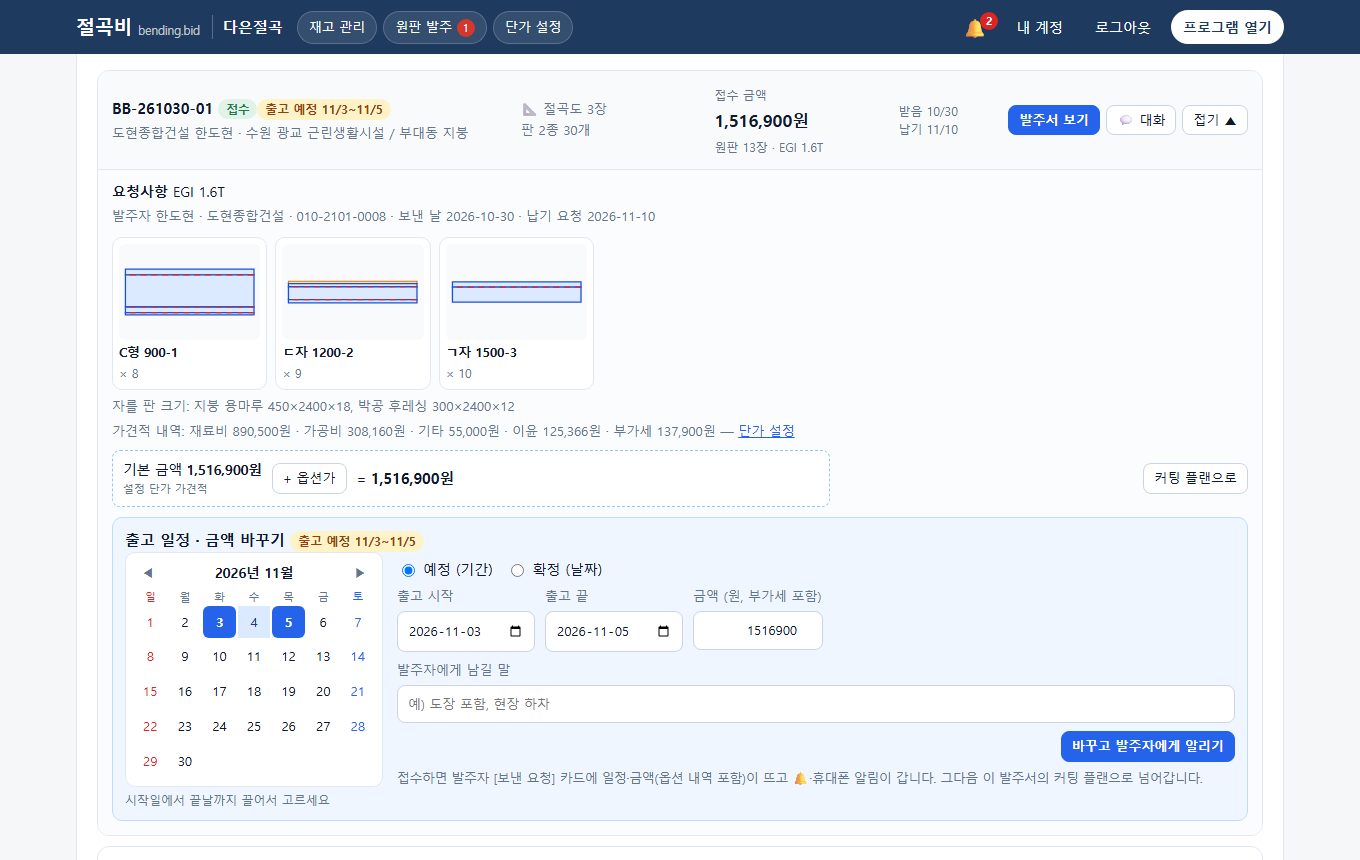Open the notification bell
The height and width of the screenshot is (860, 1360).
tap(975, 28)
